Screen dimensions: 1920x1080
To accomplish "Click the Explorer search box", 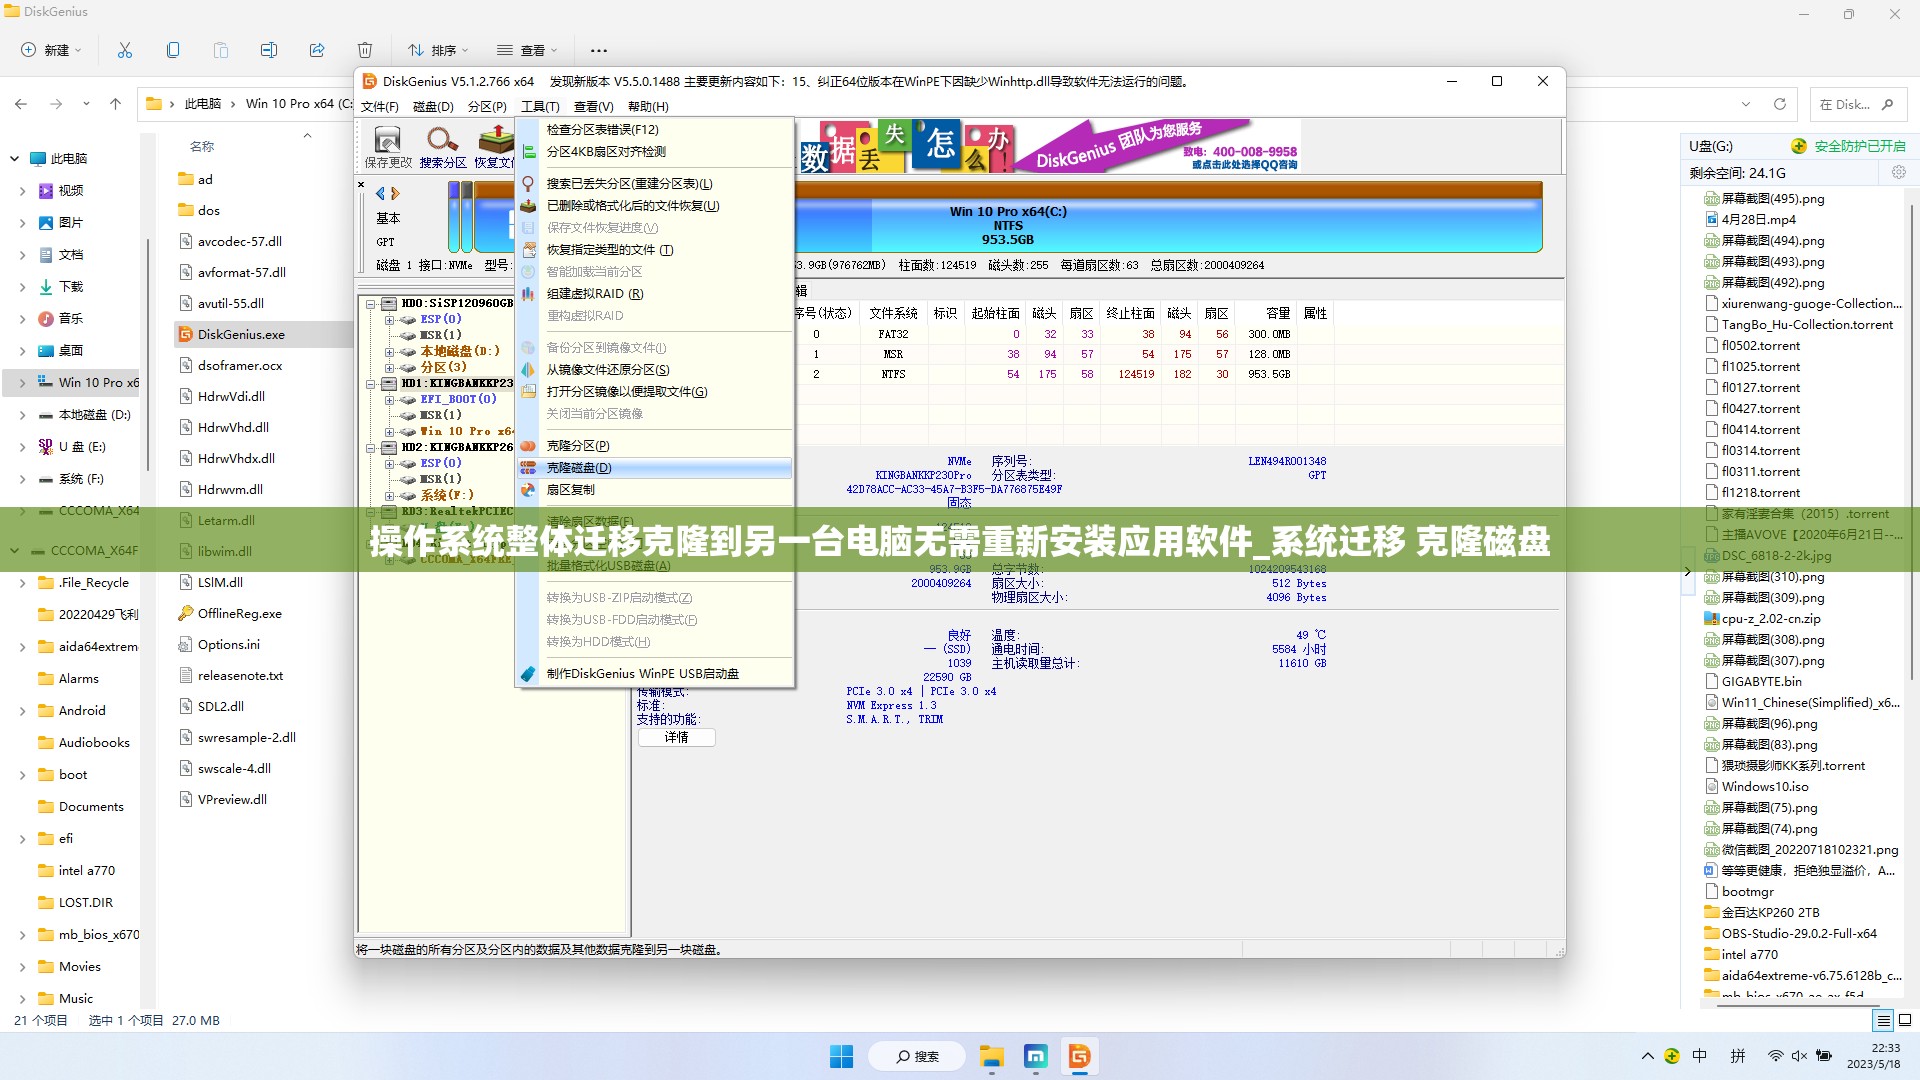I will (x=1857, y=104).
